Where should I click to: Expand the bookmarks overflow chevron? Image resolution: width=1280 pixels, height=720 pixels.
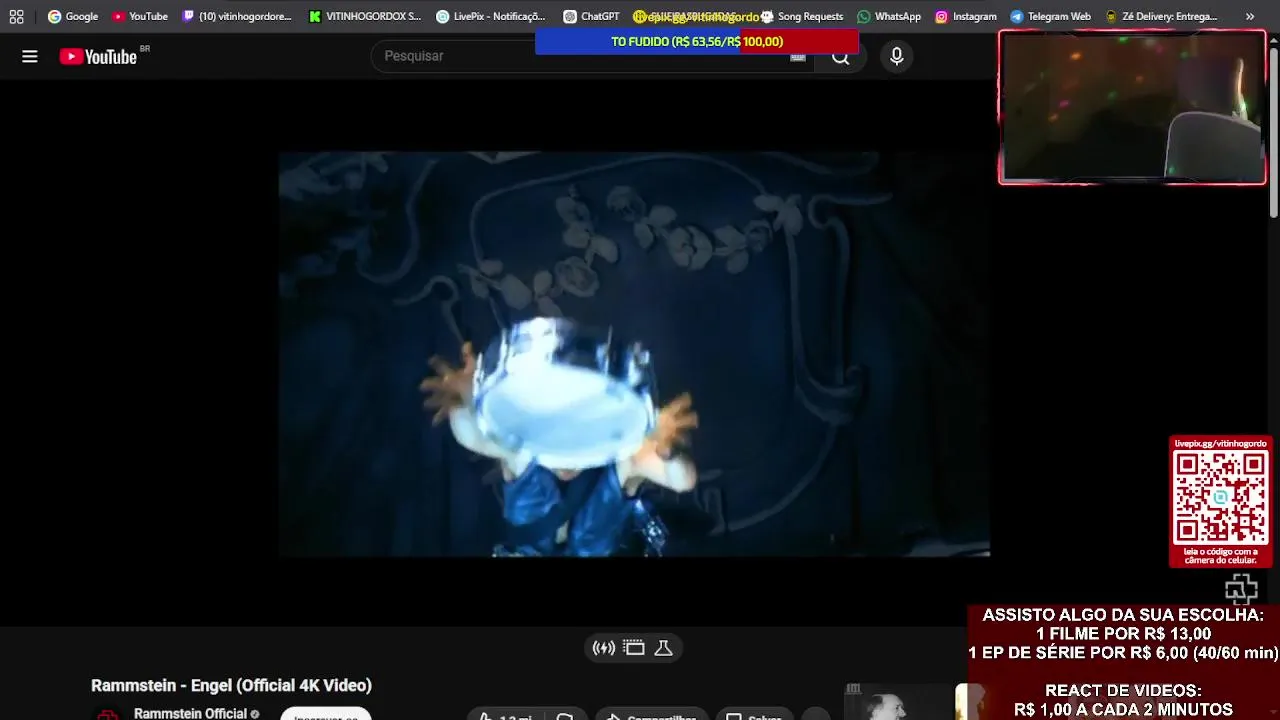1250,16
